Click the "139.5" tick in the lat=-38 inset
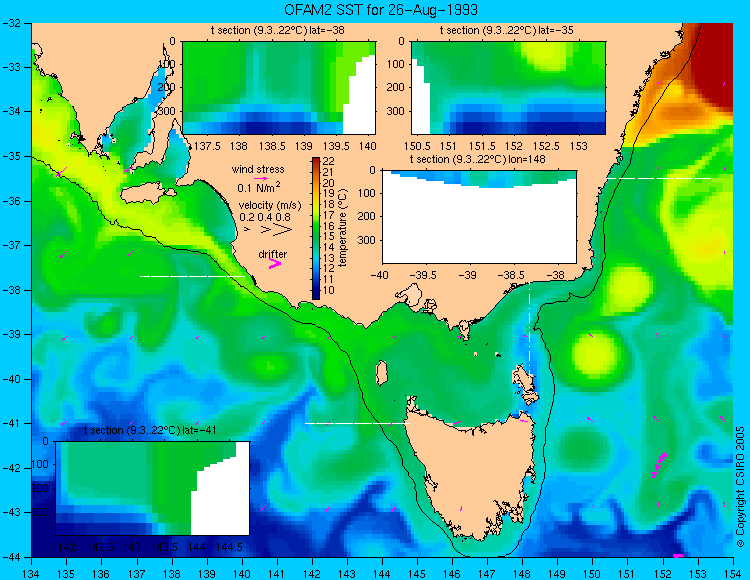This screenshot has height=580, width=750. pos(335,146)
